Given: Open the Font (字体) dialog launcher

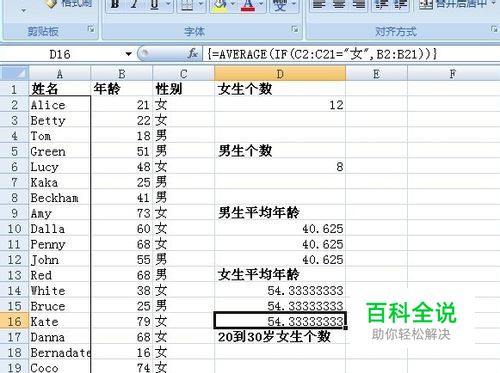Looking at the screenshot, I should pos(295,29).
